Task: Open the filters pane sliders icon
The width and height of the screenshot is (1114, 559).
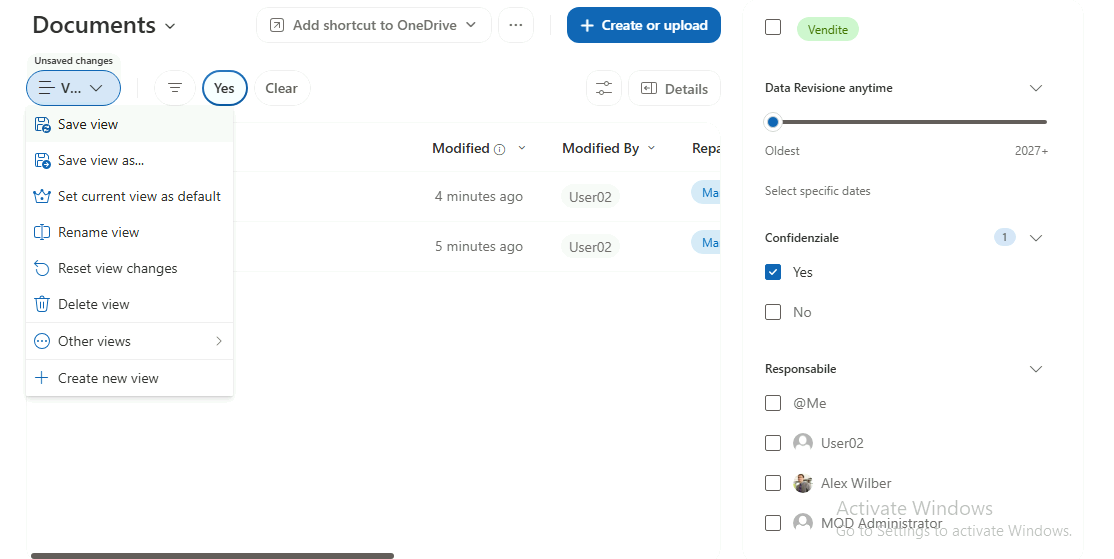Action: [x=604, y=89]
